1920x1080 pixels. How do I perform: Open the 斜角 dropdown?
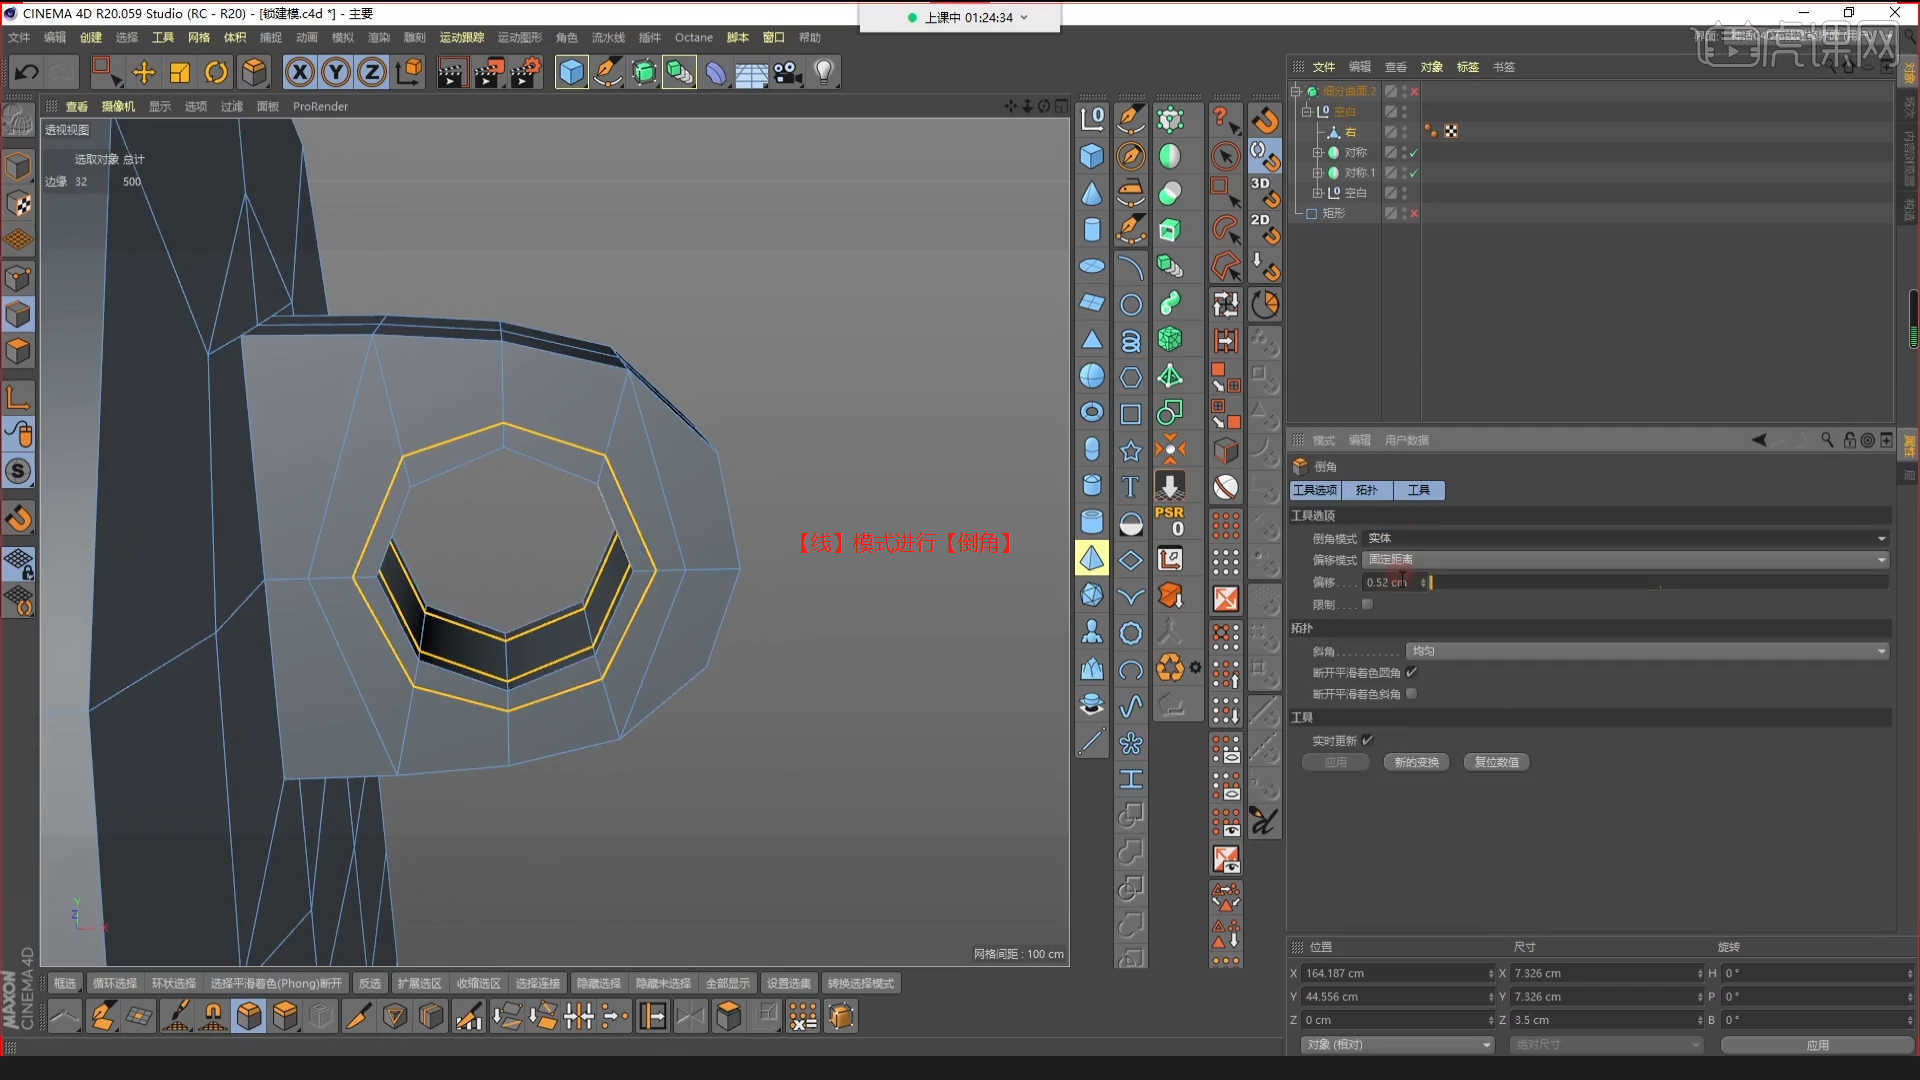(x=1647, y=651)
